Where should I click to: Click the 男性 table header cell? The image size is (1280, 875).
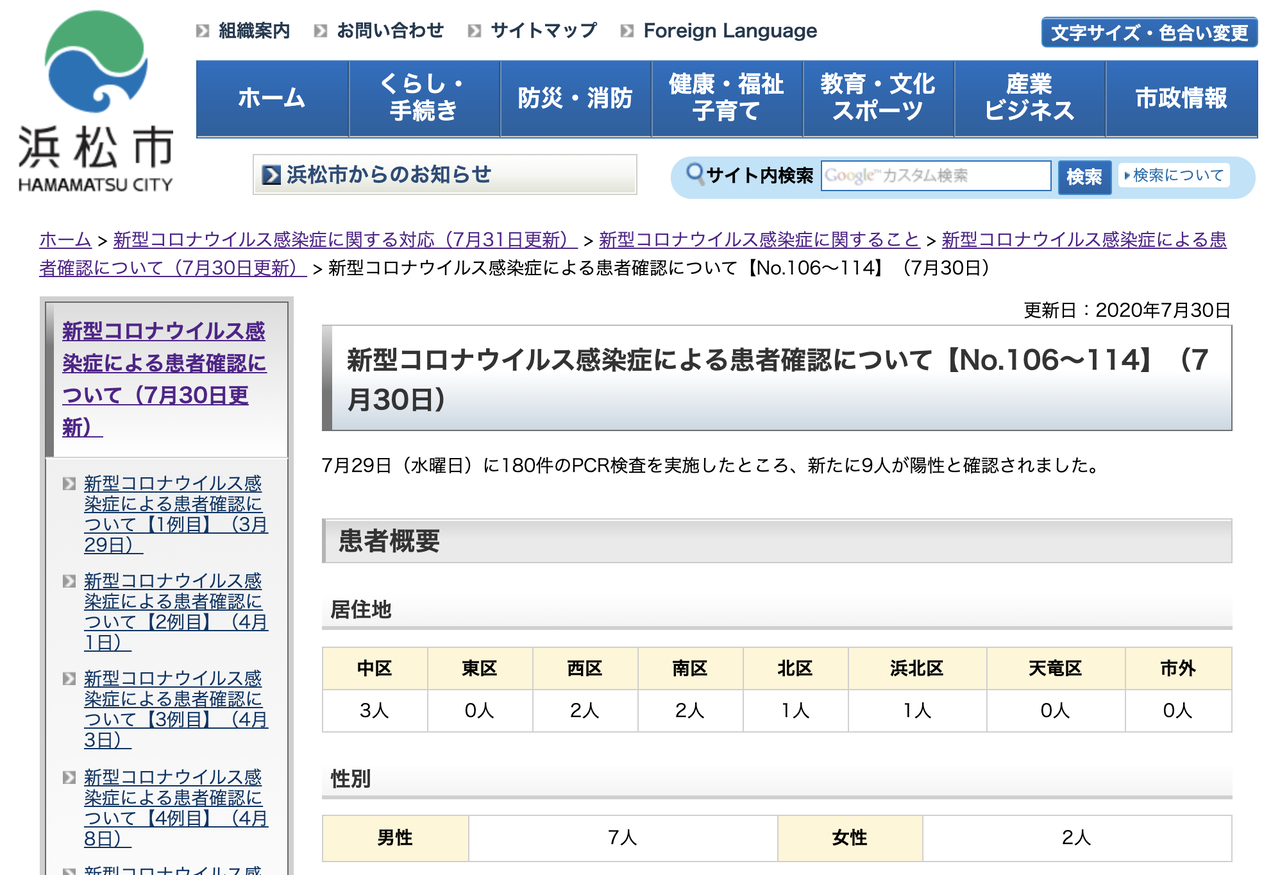point(395,838)
